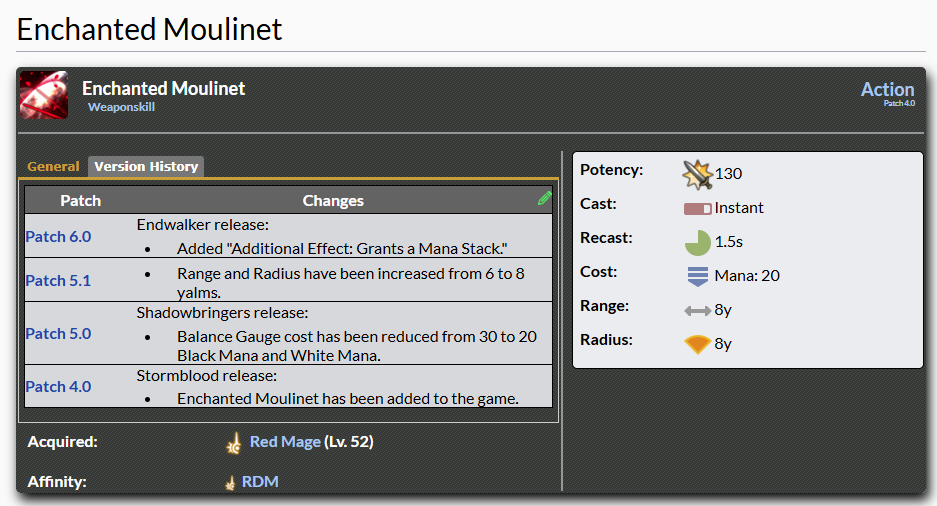Click the Recast value 1.5s

coord(728,242)
